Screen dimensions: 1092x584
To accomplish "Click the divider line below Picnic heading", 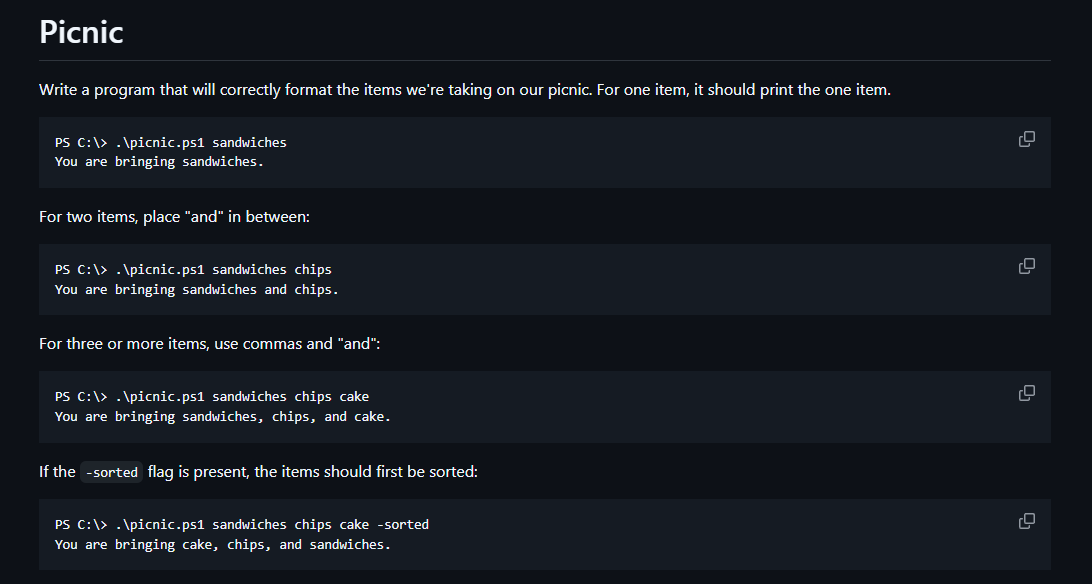I will (545, 61).
